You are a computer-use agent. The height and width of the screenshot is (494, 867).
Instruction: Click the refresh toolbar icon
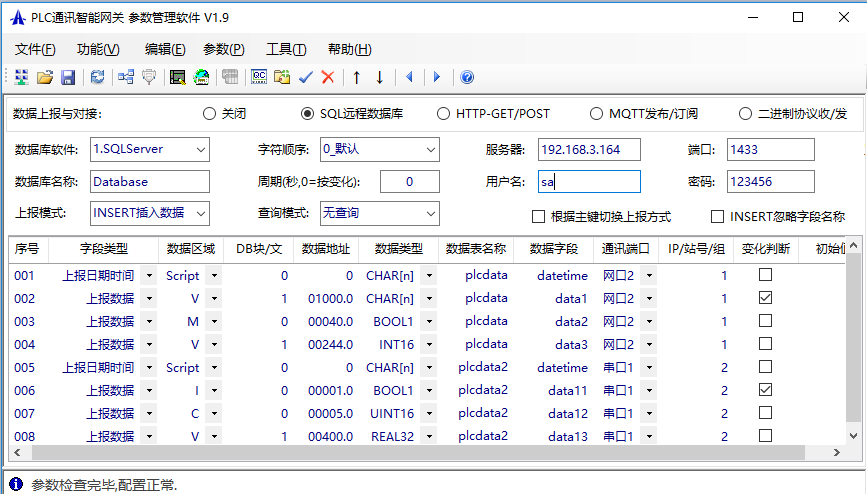coord(98,77)
